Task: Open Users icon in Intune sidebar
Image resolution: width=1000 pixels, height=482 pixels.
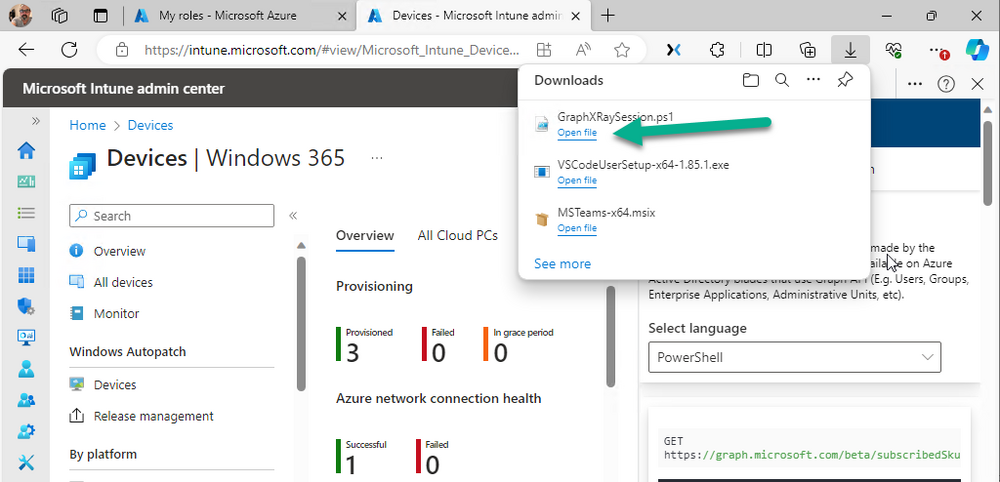Action: (26, 369)
